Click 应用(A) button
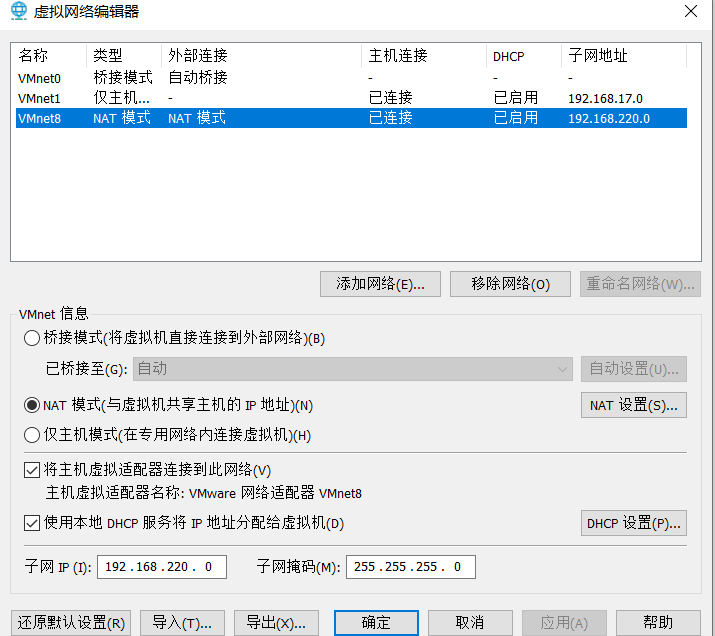The width and height of the screenshot is (715, 636). pyautogui.click(x=564, y=623)
